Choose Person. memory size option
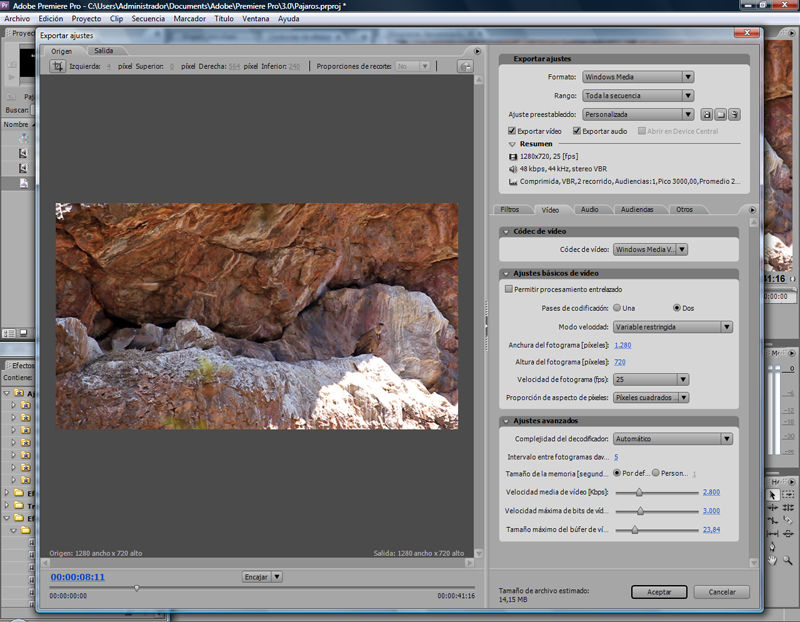This screenshot has height=622, width=800. coord(656,473)
